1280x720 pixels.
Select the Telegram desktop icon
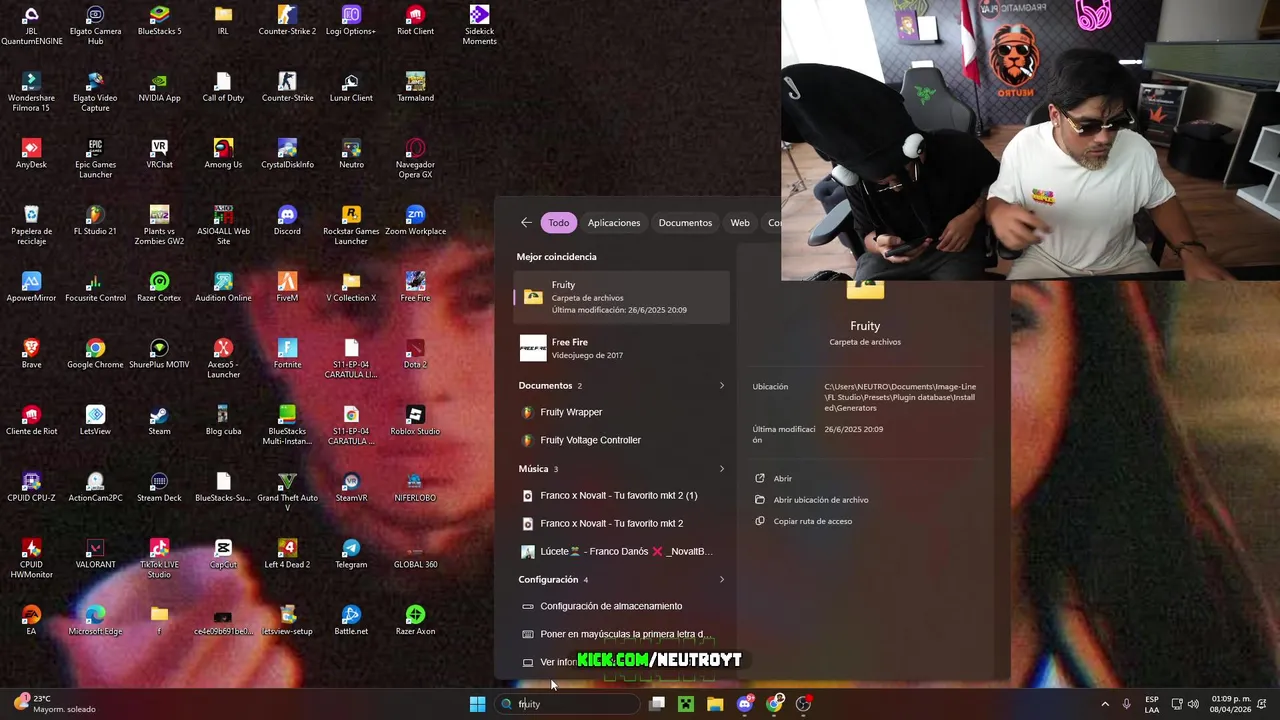[351, 554]
